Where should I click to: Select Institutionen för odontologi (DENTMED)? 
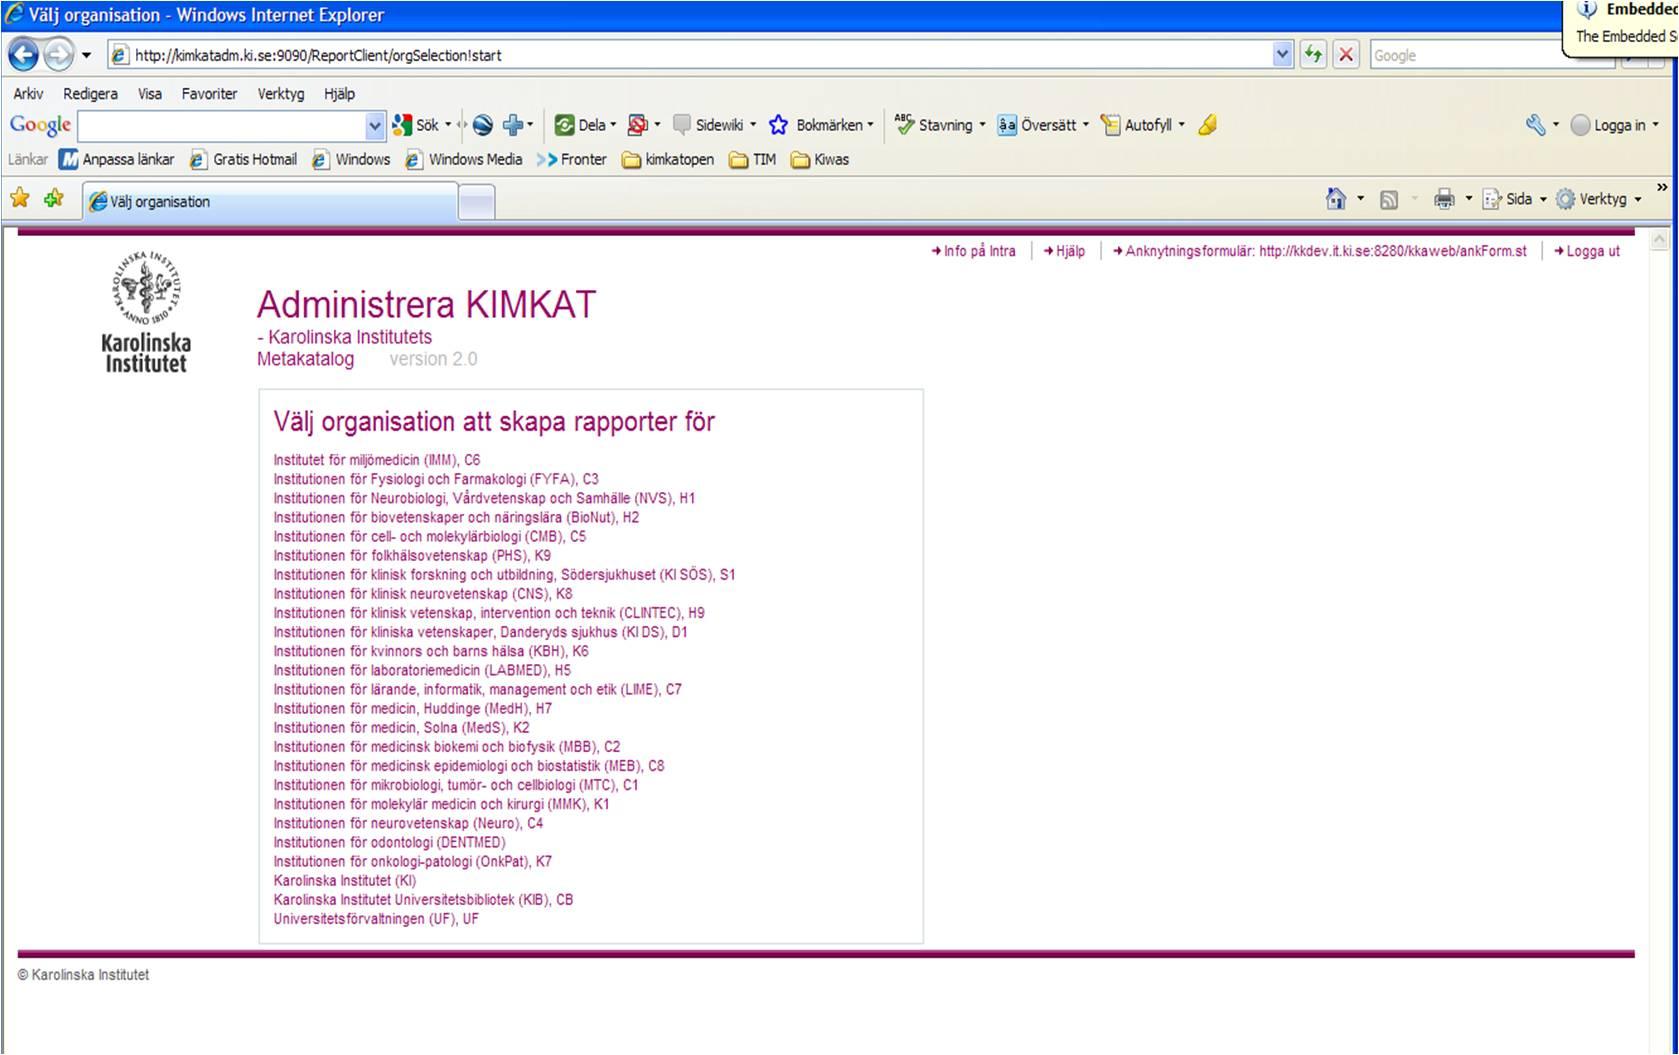click(x=390, y=842)
